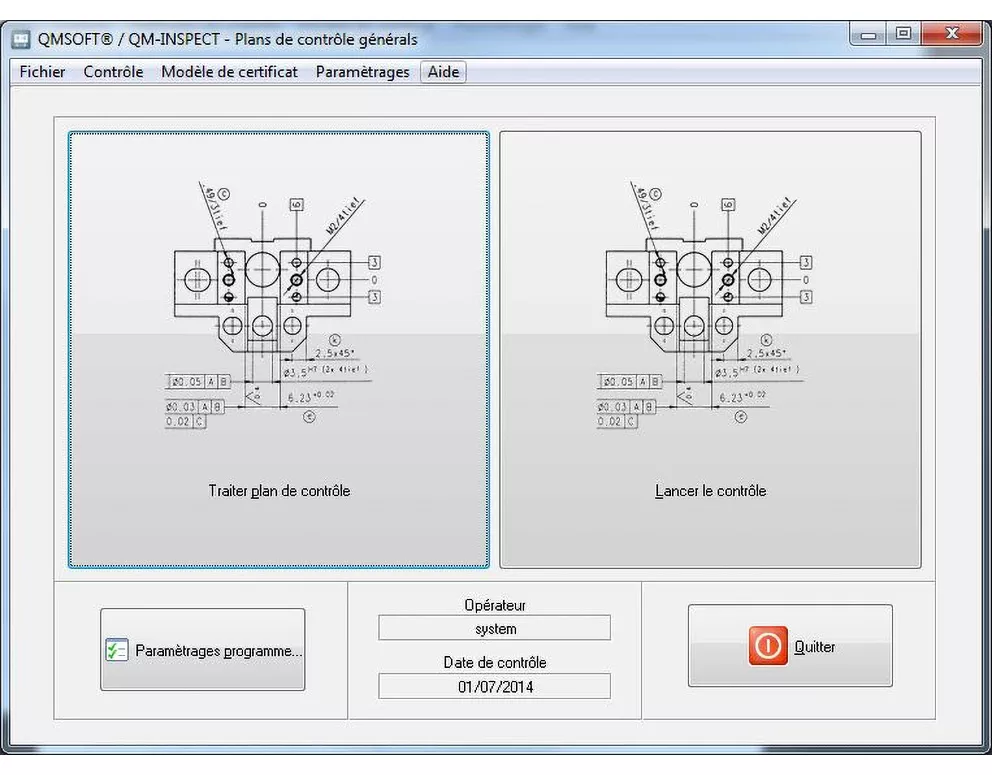Click the window title Plans de contrôle généraux

[x=326, y=39]
